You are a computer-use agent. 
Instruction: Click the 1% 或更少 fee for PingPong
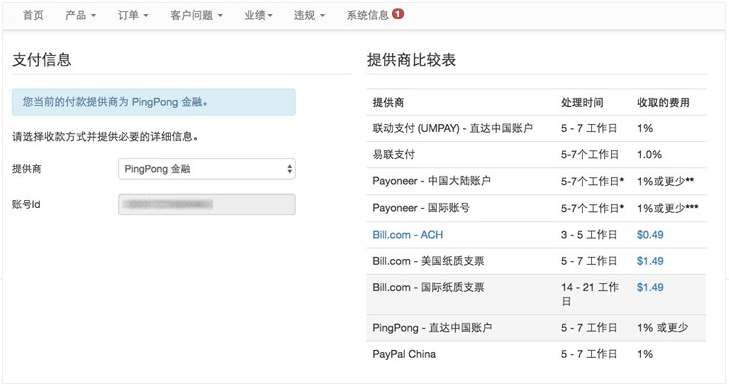coord(663,328)
